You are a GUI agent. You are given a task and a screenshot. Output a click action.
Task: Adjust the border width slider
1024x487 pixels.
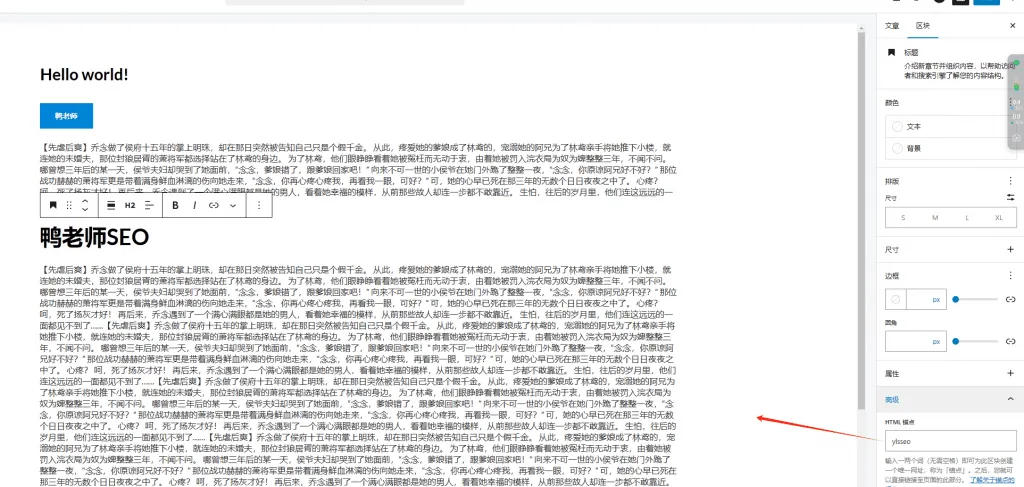976,300
